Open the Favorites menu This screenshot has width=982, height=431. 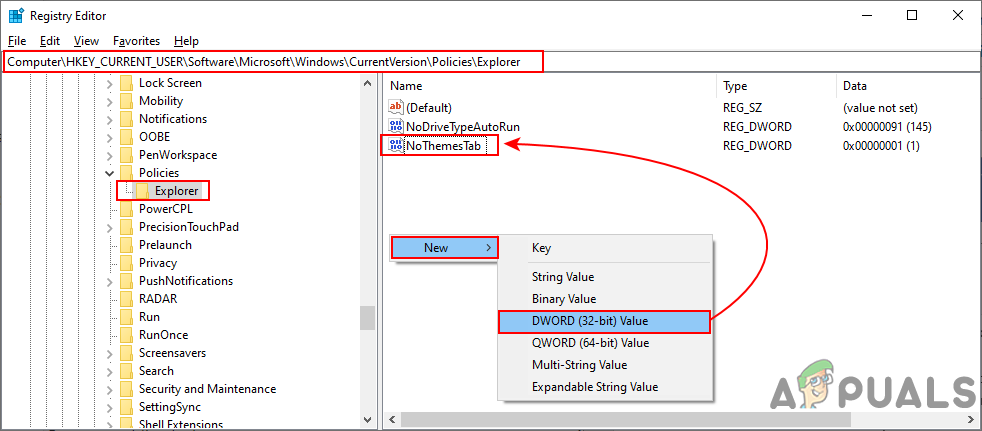[x=137, y=41]
